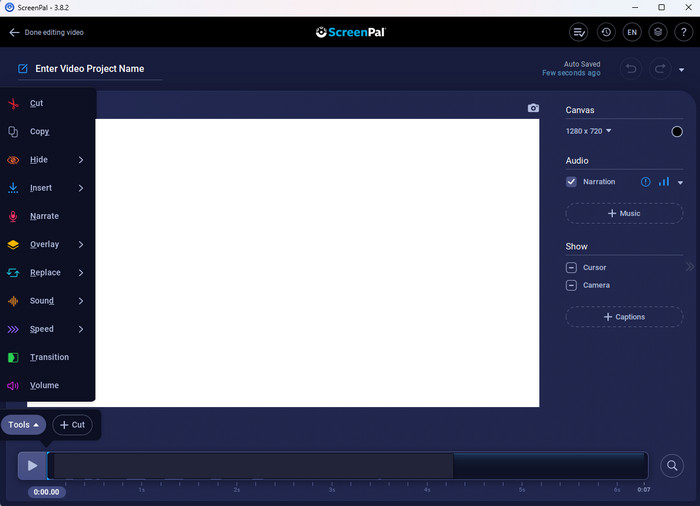The width and height of the screenshot is (700, 506).
Task: Click the pink microphone Narrate icon
Action: pos(13,216)
